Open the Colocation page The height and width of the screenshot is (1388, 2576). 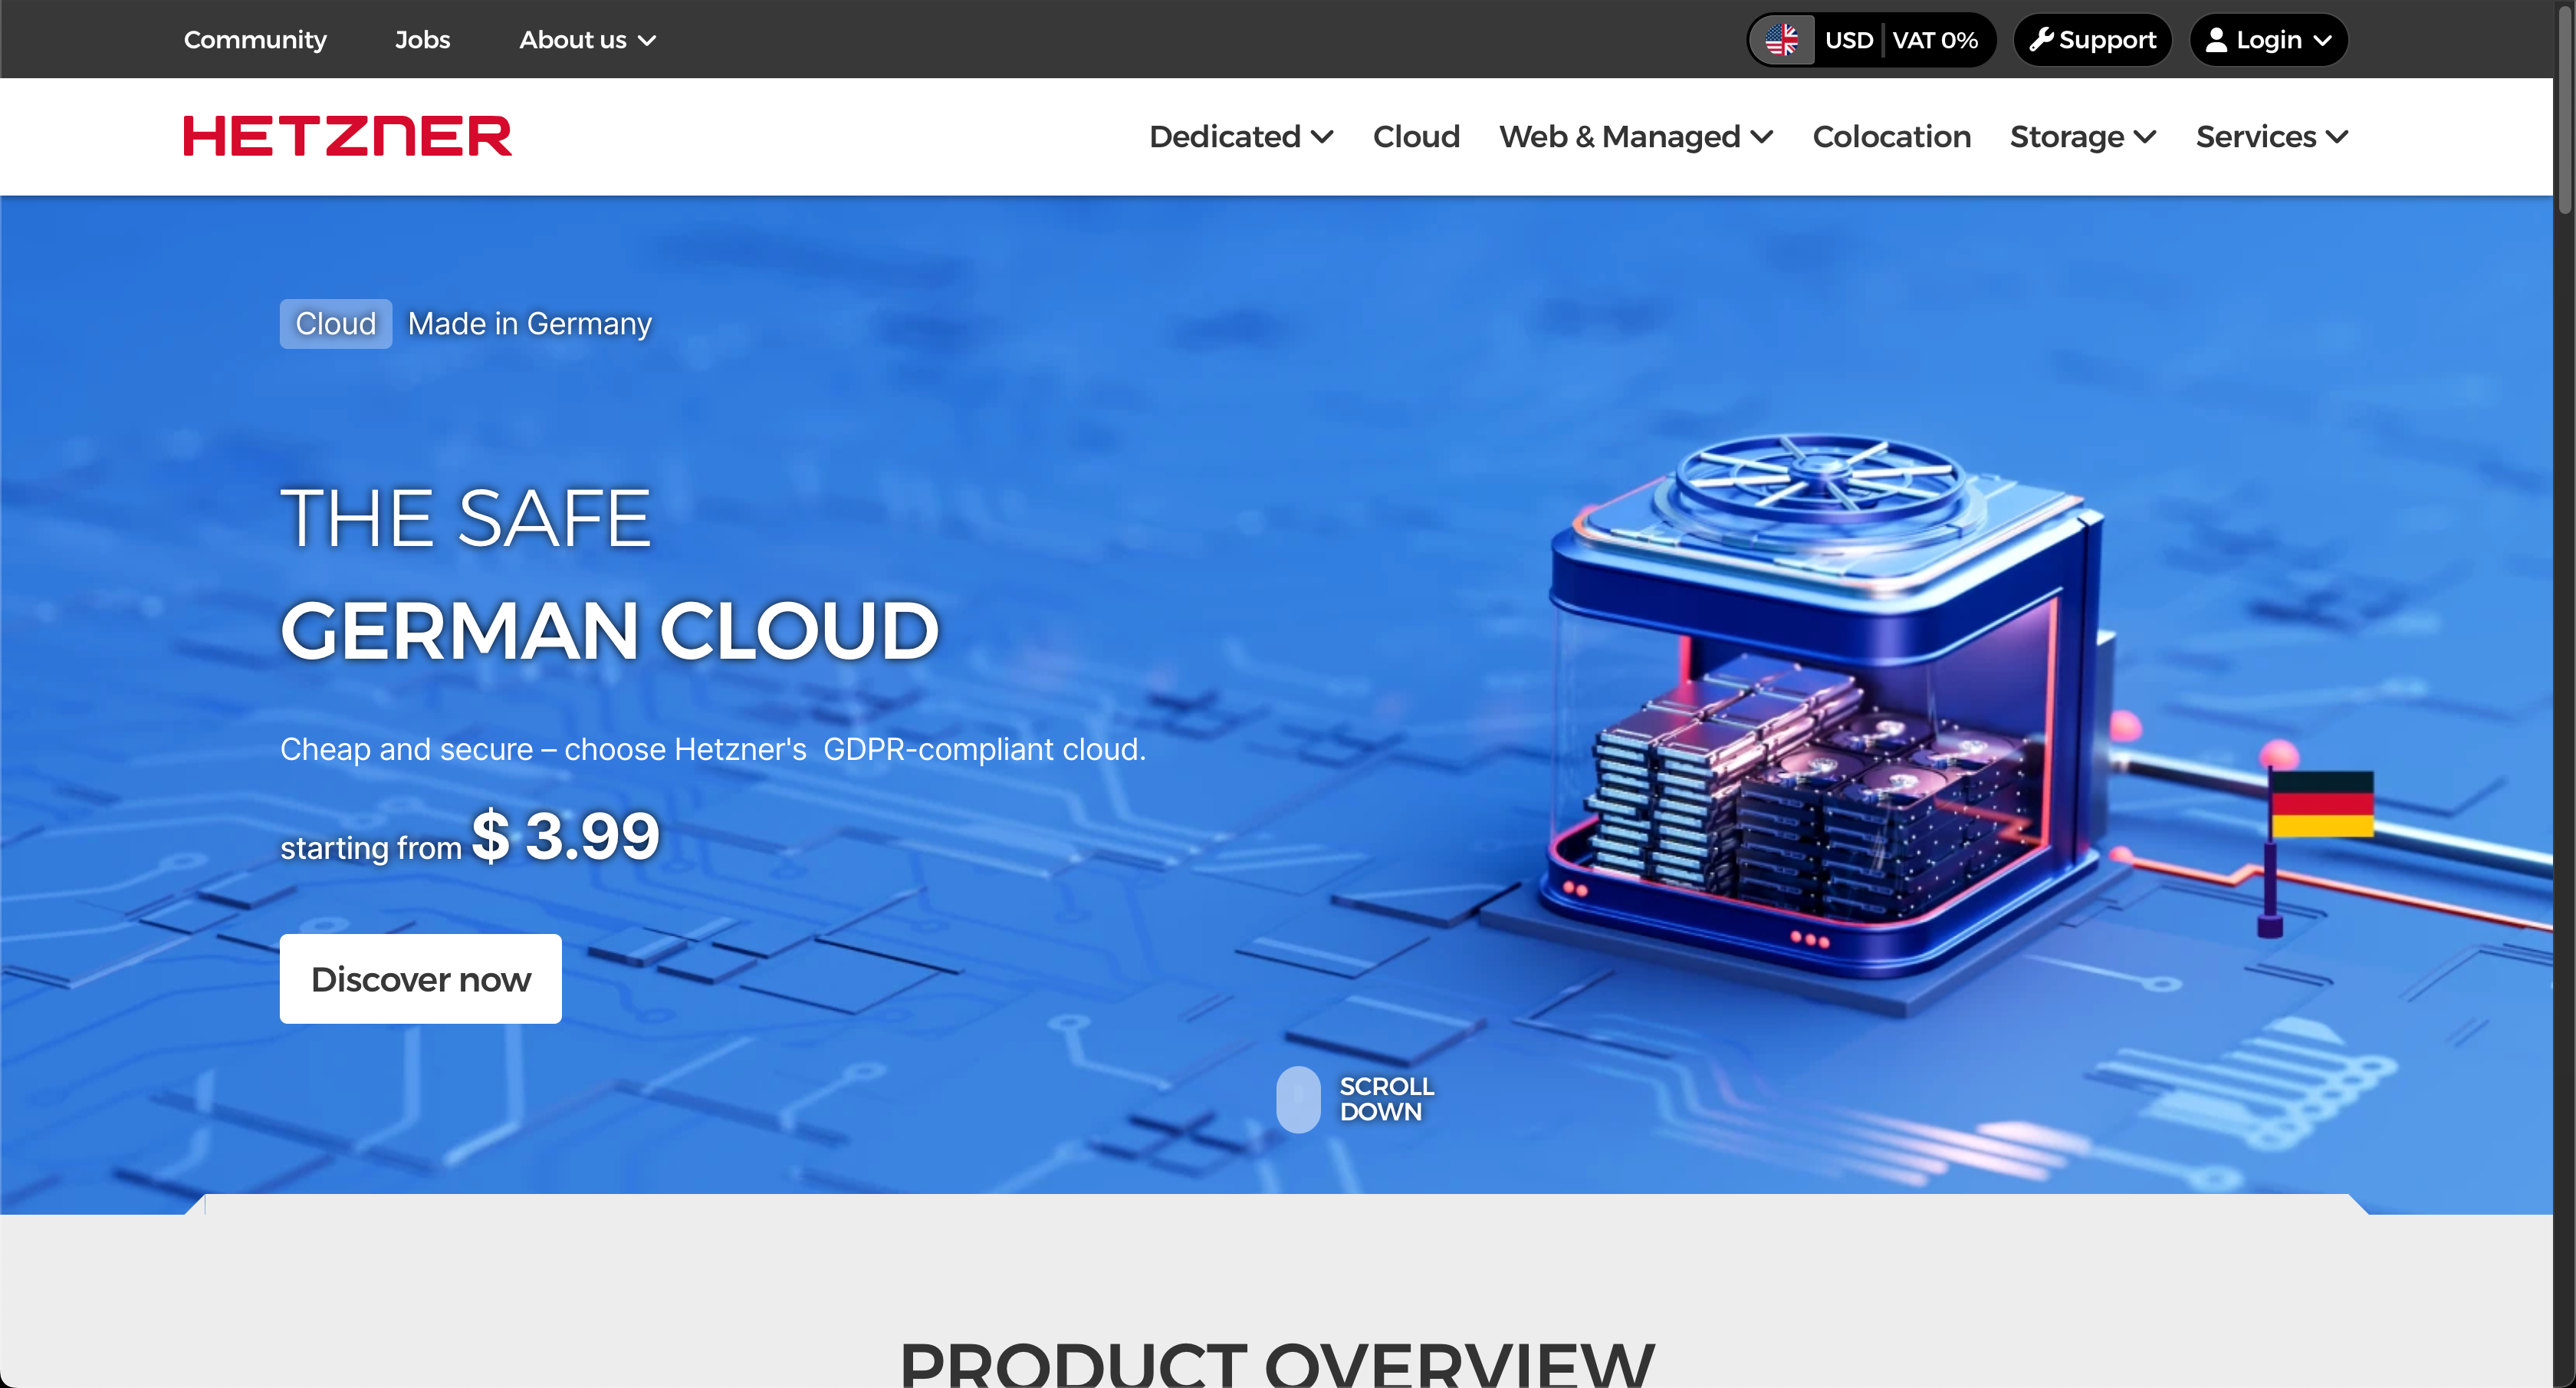point(1891,136)
